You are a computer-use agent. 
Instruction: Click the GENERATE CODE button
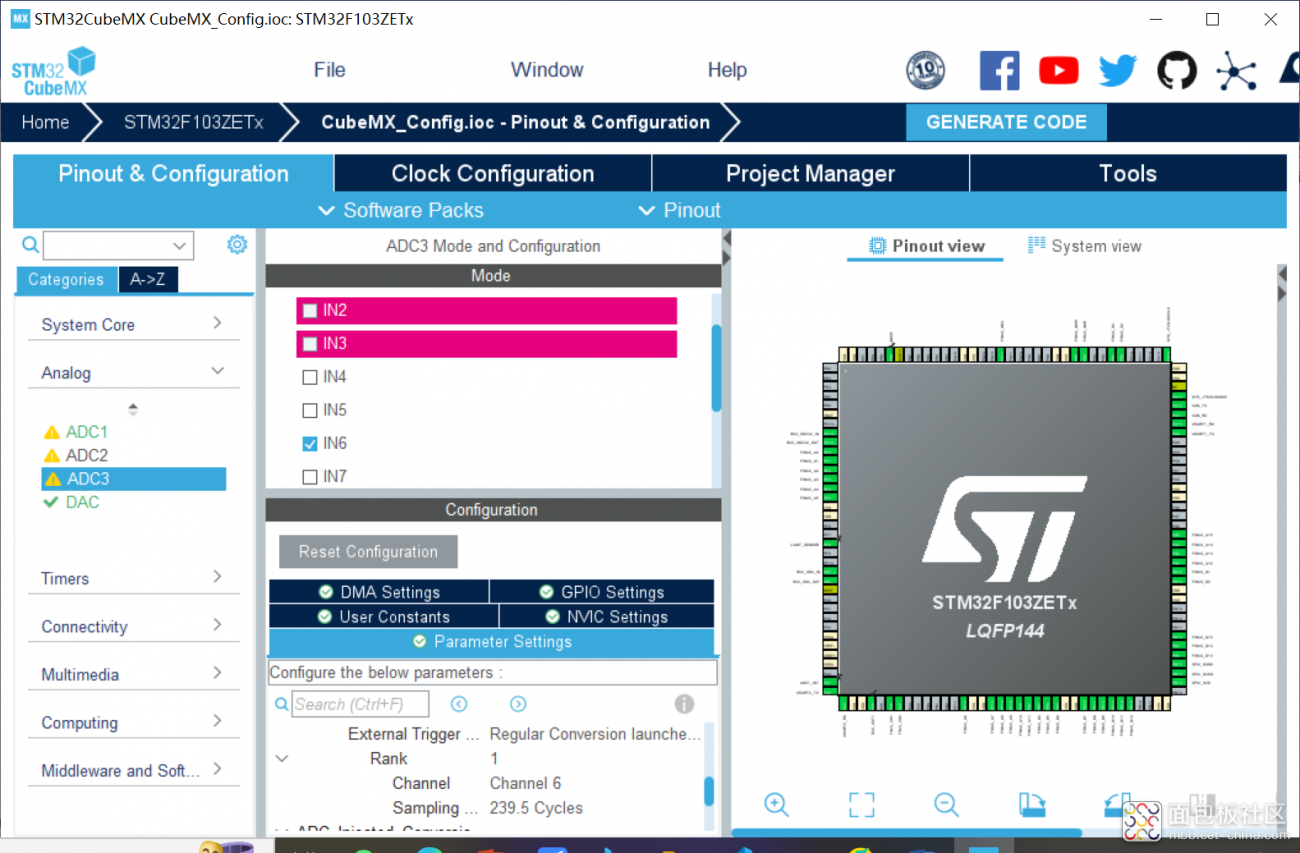coord(1006,122)
